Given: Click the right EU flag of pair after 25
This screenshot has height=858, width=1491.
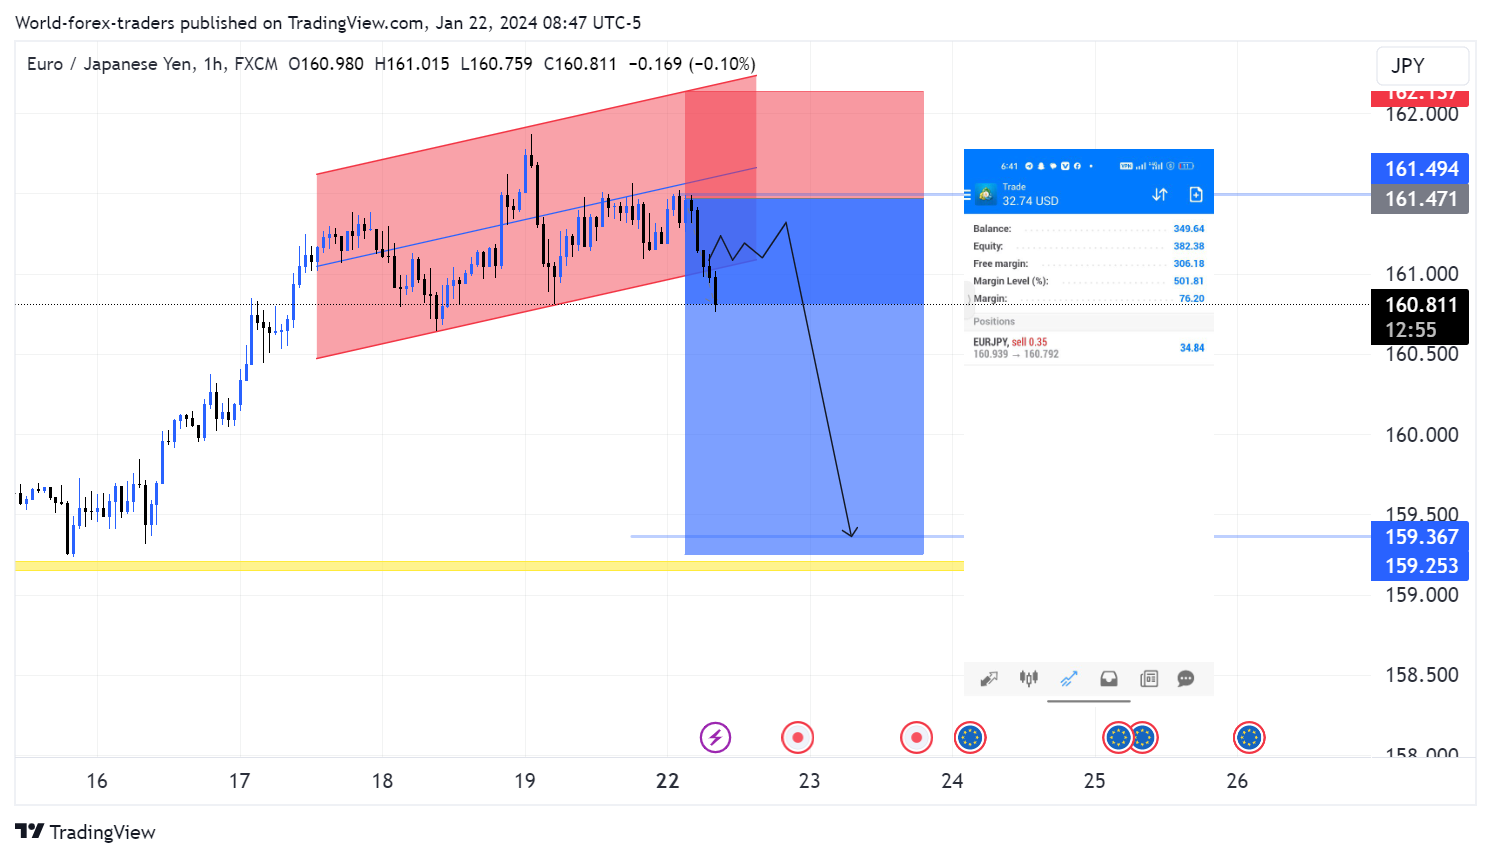Looking at the screenshot, I should pyautogui.click(x=1144, y=738).
